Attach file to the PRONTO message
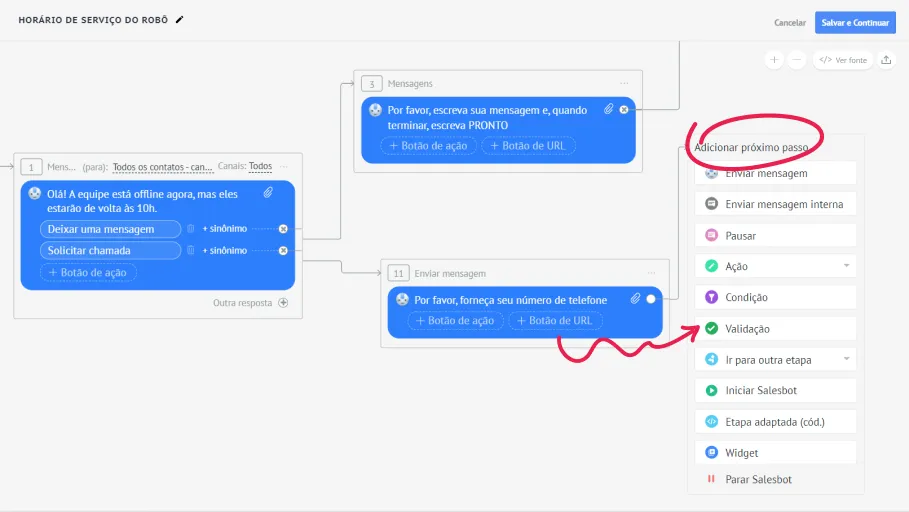 coord(608,109)
